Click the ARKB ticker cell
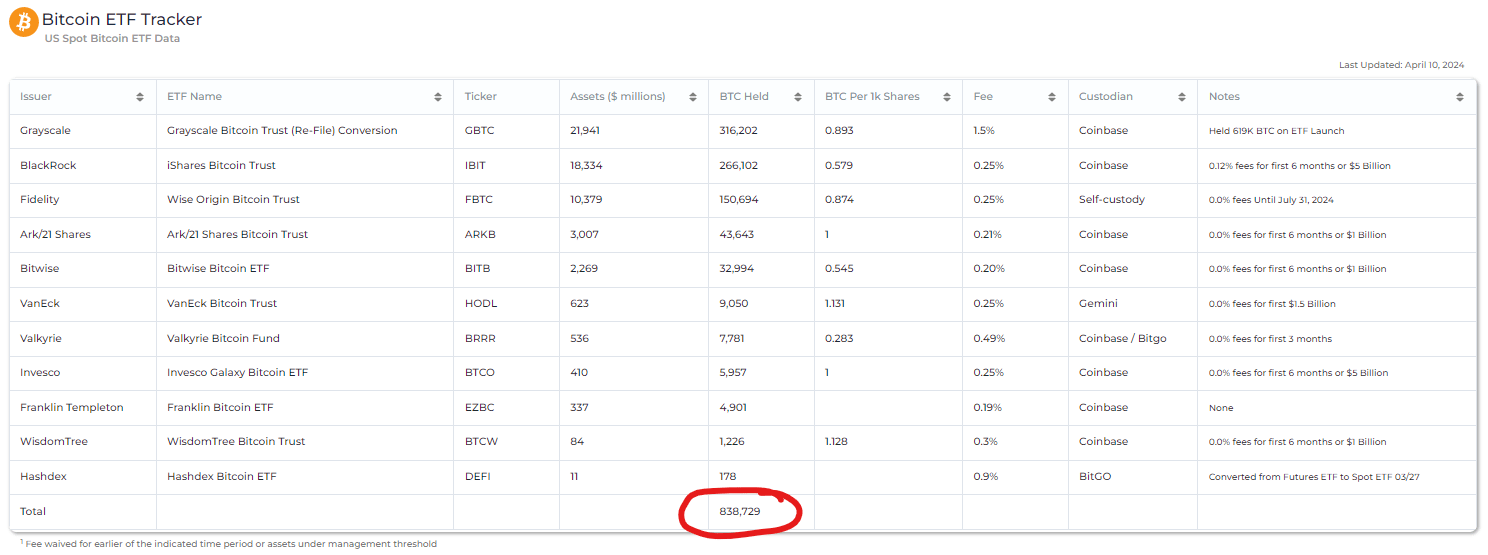Viewport: 1488px width, 555px height. (480, 234)
